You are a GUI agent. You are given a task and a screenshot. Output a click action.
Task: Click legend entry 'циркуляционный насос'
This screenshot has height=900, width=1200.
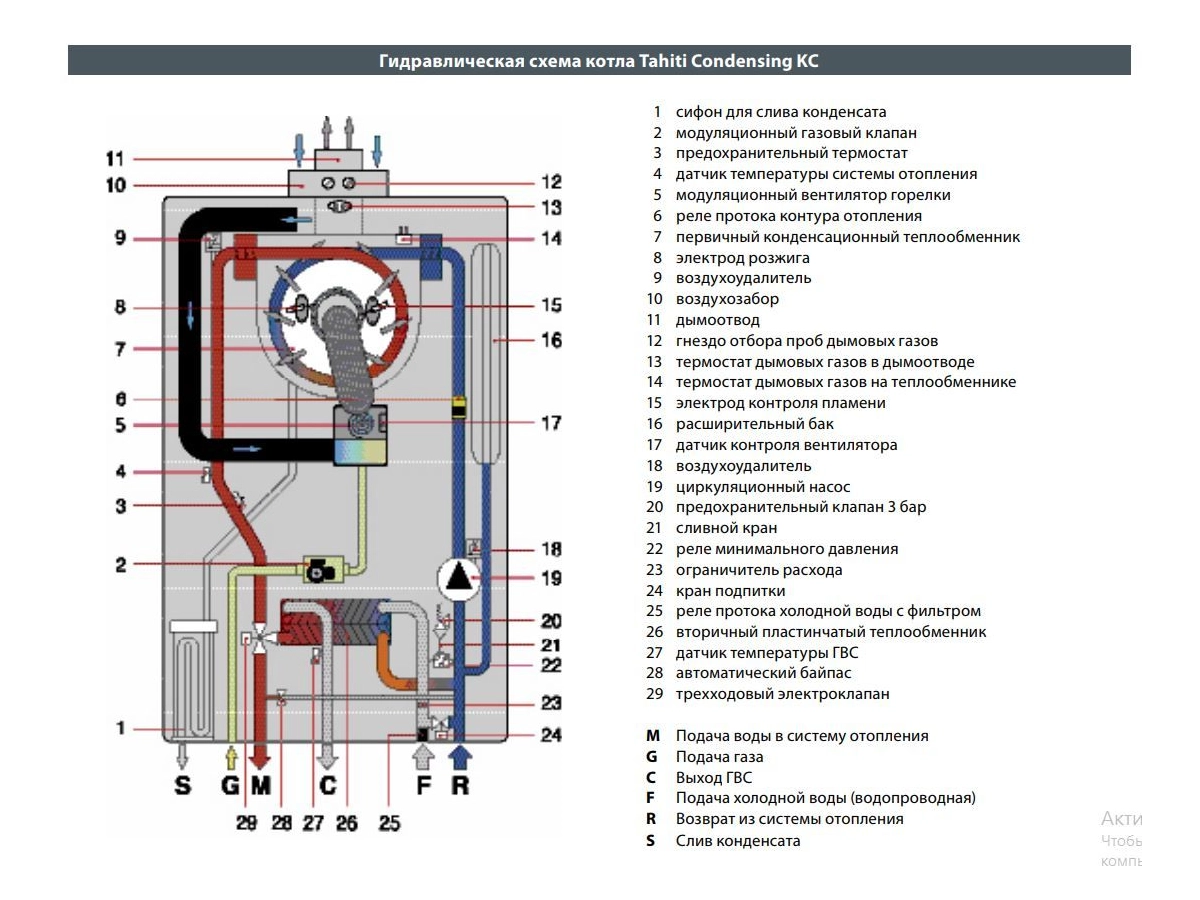click(x=763, y=487)
